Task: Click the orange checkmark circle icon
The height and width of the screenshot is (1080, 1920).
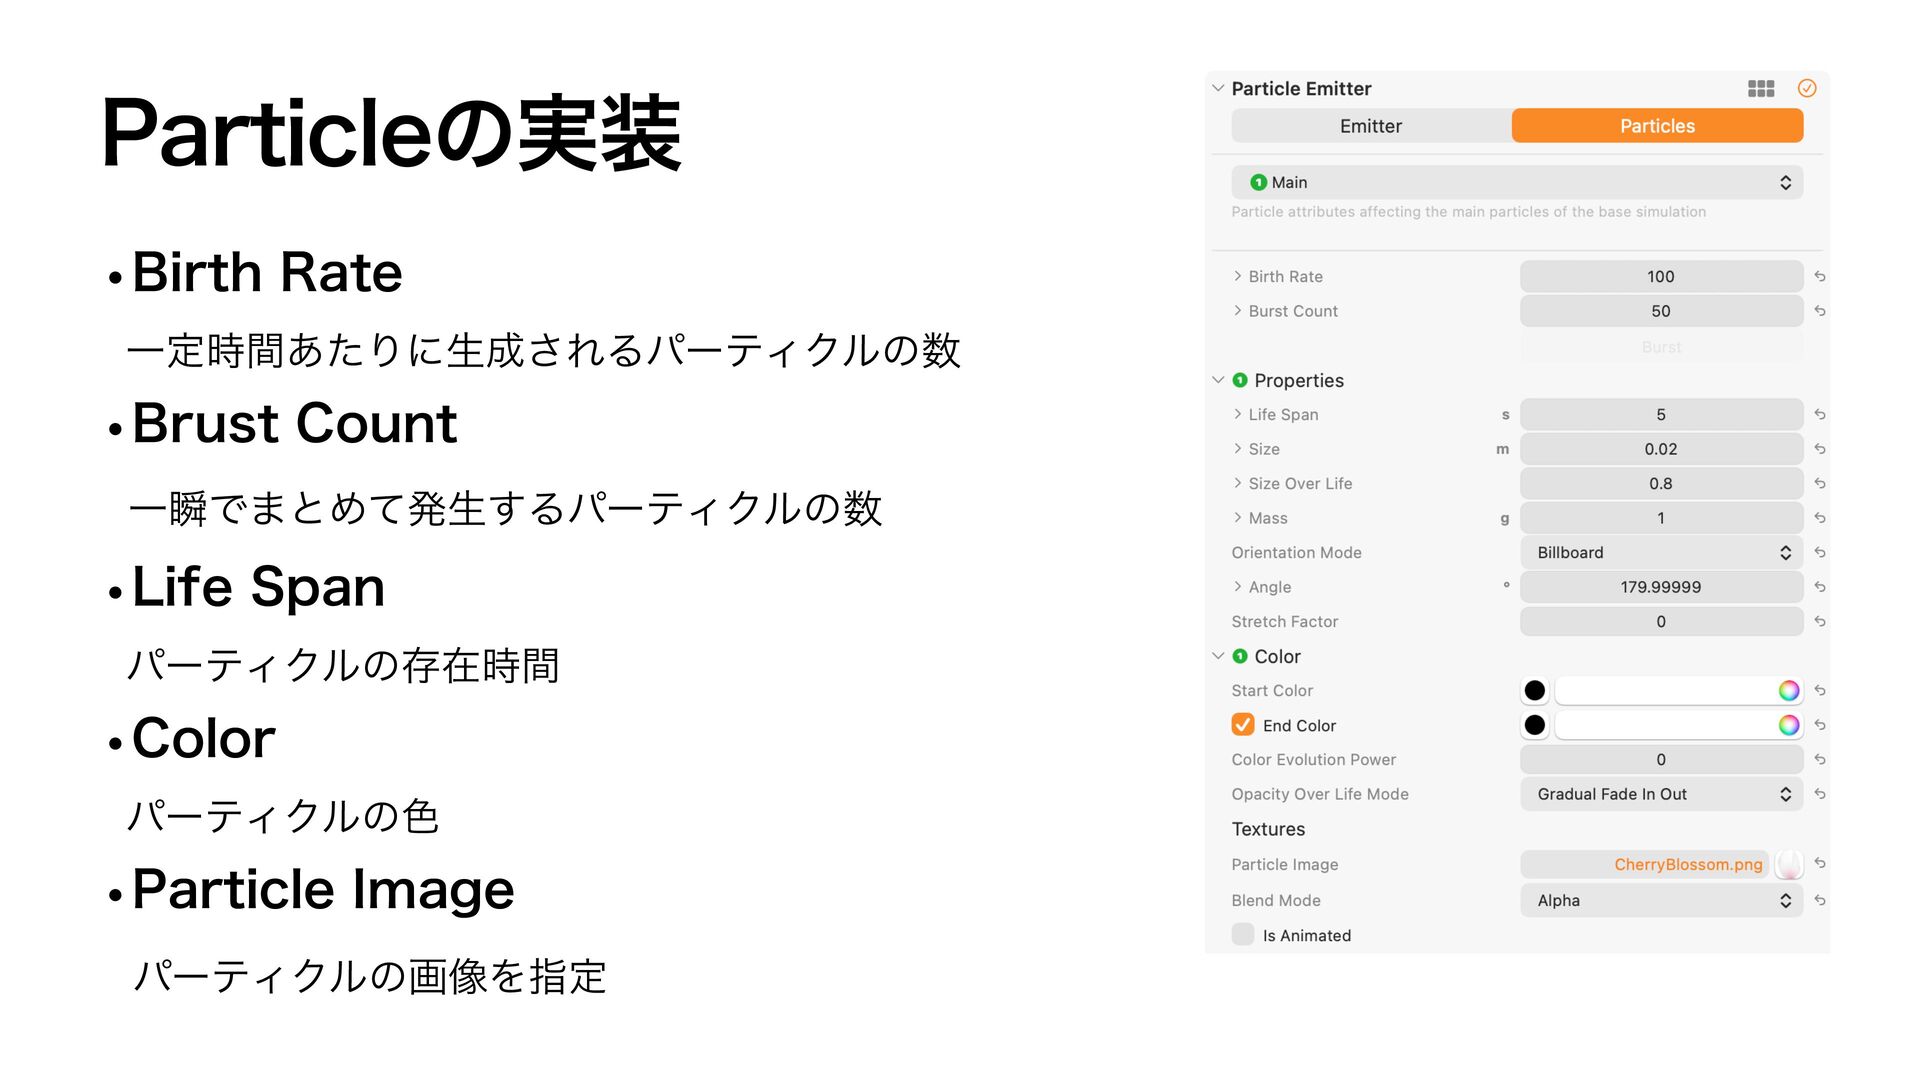Action: click(x=1807, y=88)
